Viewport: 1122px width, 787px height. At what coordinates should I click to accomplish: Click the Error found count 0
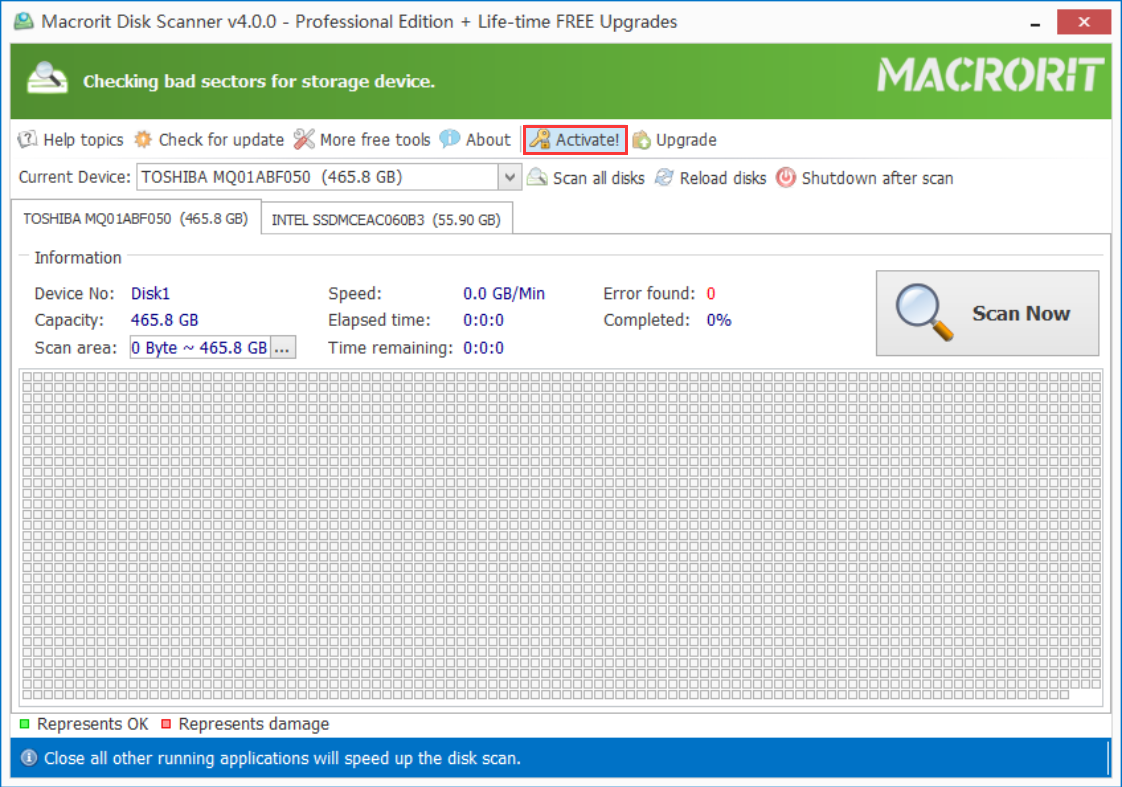pos(711,293)
